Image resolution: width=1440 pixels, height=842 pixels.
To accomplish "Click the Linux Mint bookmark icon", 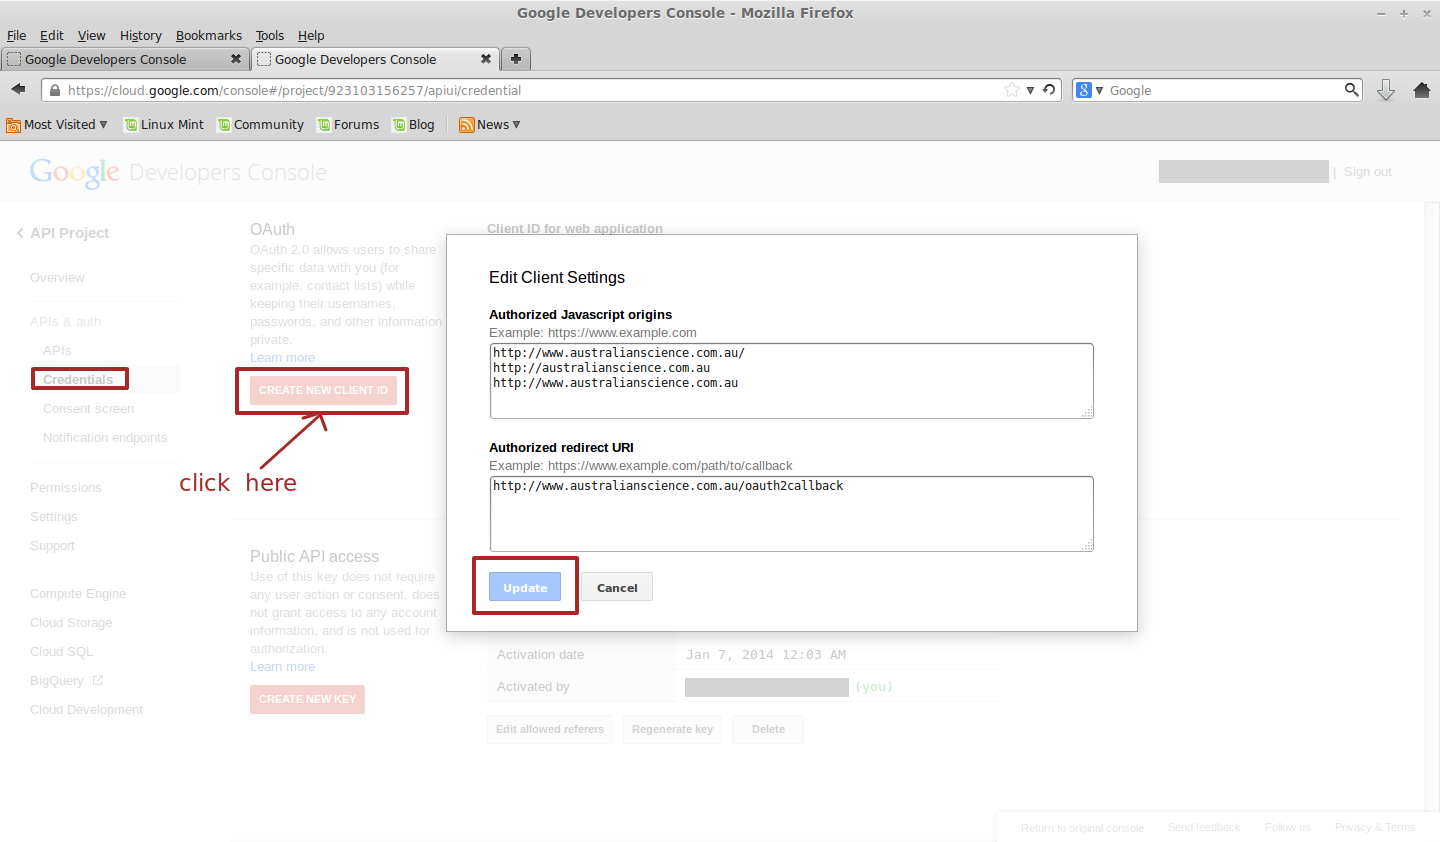I will (x=130, y=125).
